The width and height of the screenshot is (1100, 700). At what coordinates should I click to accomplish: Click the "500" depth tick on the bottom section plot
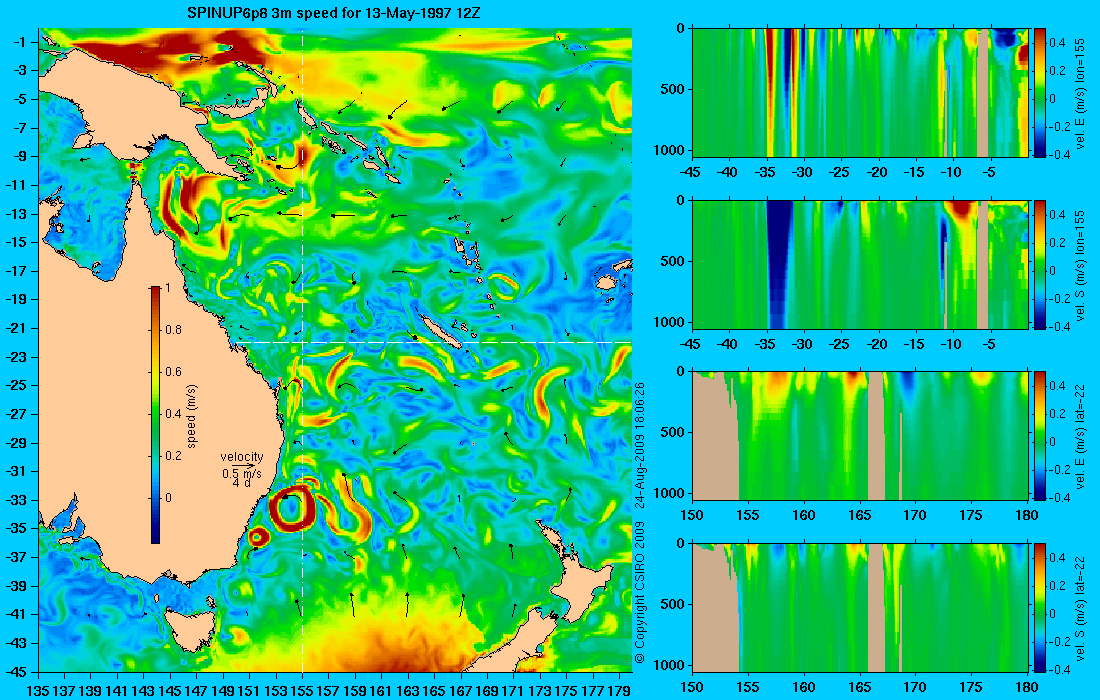pos(673,604)
